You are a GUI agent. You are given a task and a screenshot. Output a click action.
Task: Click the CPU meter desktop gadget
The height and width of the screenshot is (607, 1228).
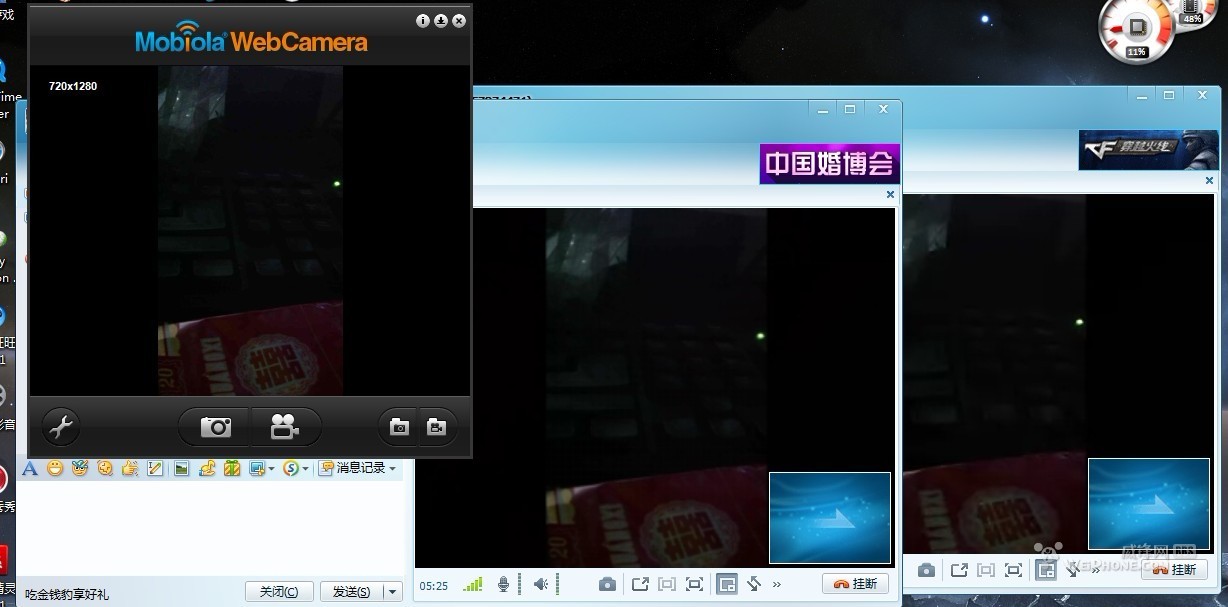click(x=1136, y=28)
